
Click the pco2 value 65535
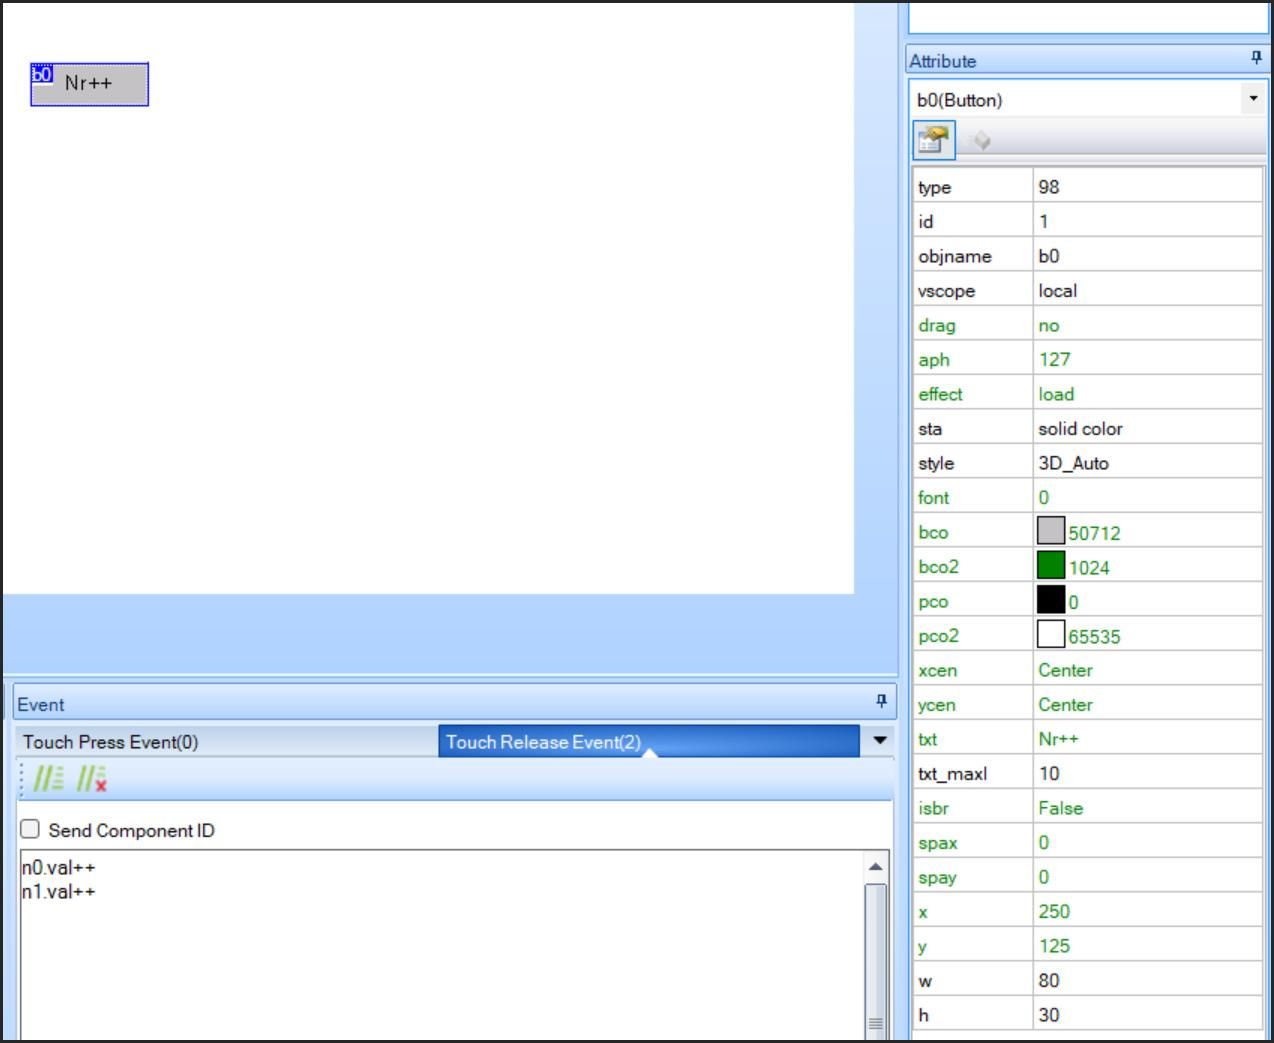click(1094, 636)
